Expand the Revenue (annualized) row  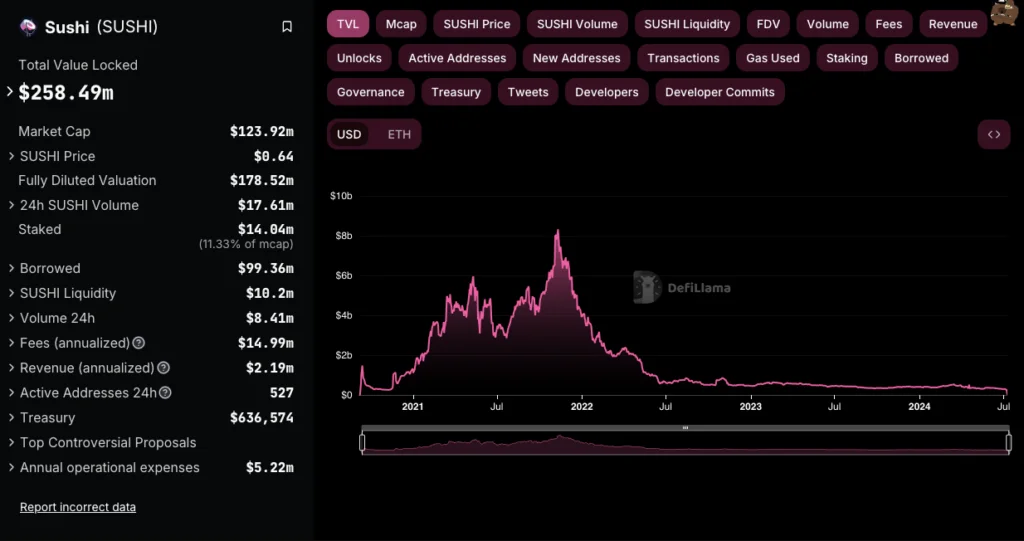click(12, 368)
